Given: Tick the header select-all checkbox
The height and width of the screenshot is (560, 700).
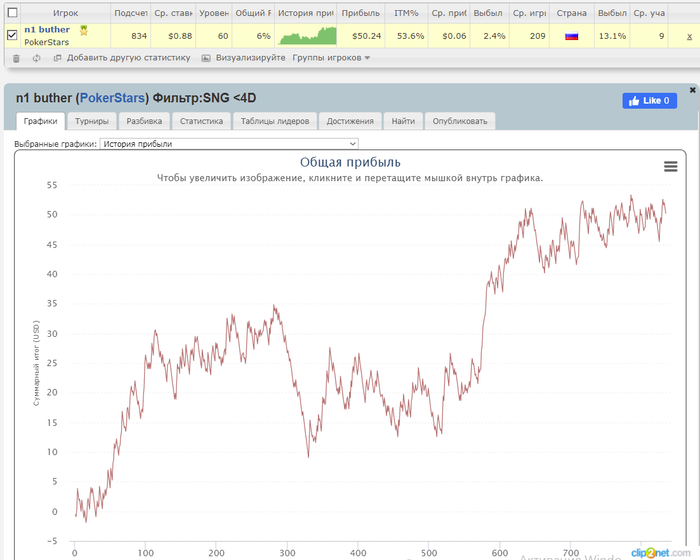Looking at the screenshot, I should click(12, 13).
